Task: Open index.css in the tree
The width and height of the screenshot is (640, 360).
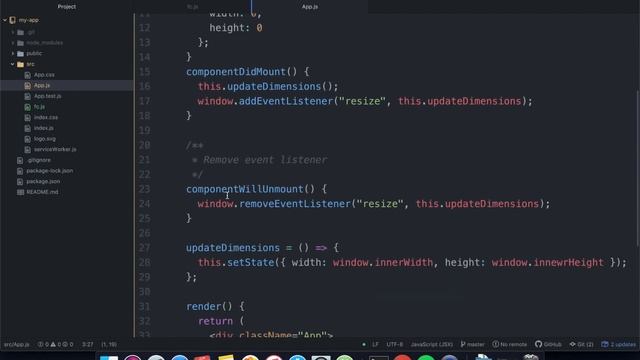Action: click(x=46, y=117)
